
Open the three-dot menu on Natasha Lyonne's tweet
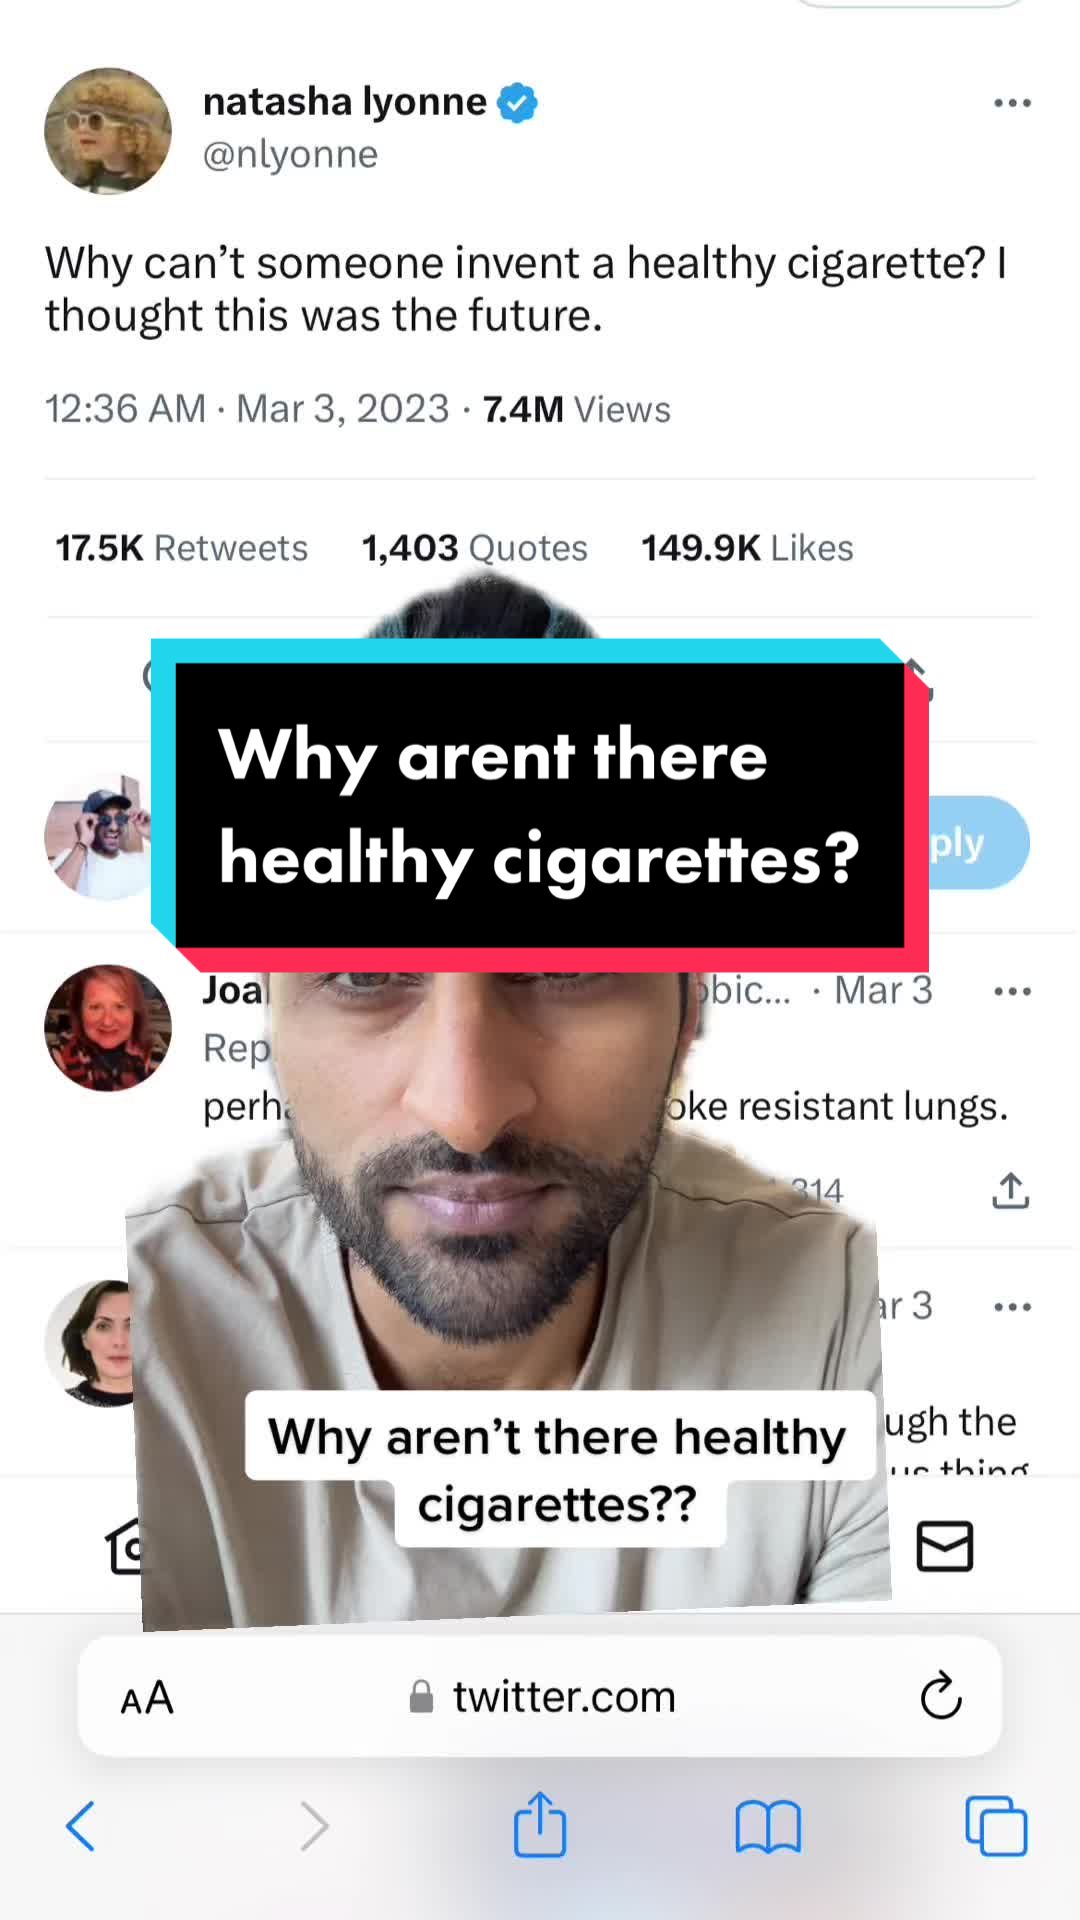click(1012, 103)
